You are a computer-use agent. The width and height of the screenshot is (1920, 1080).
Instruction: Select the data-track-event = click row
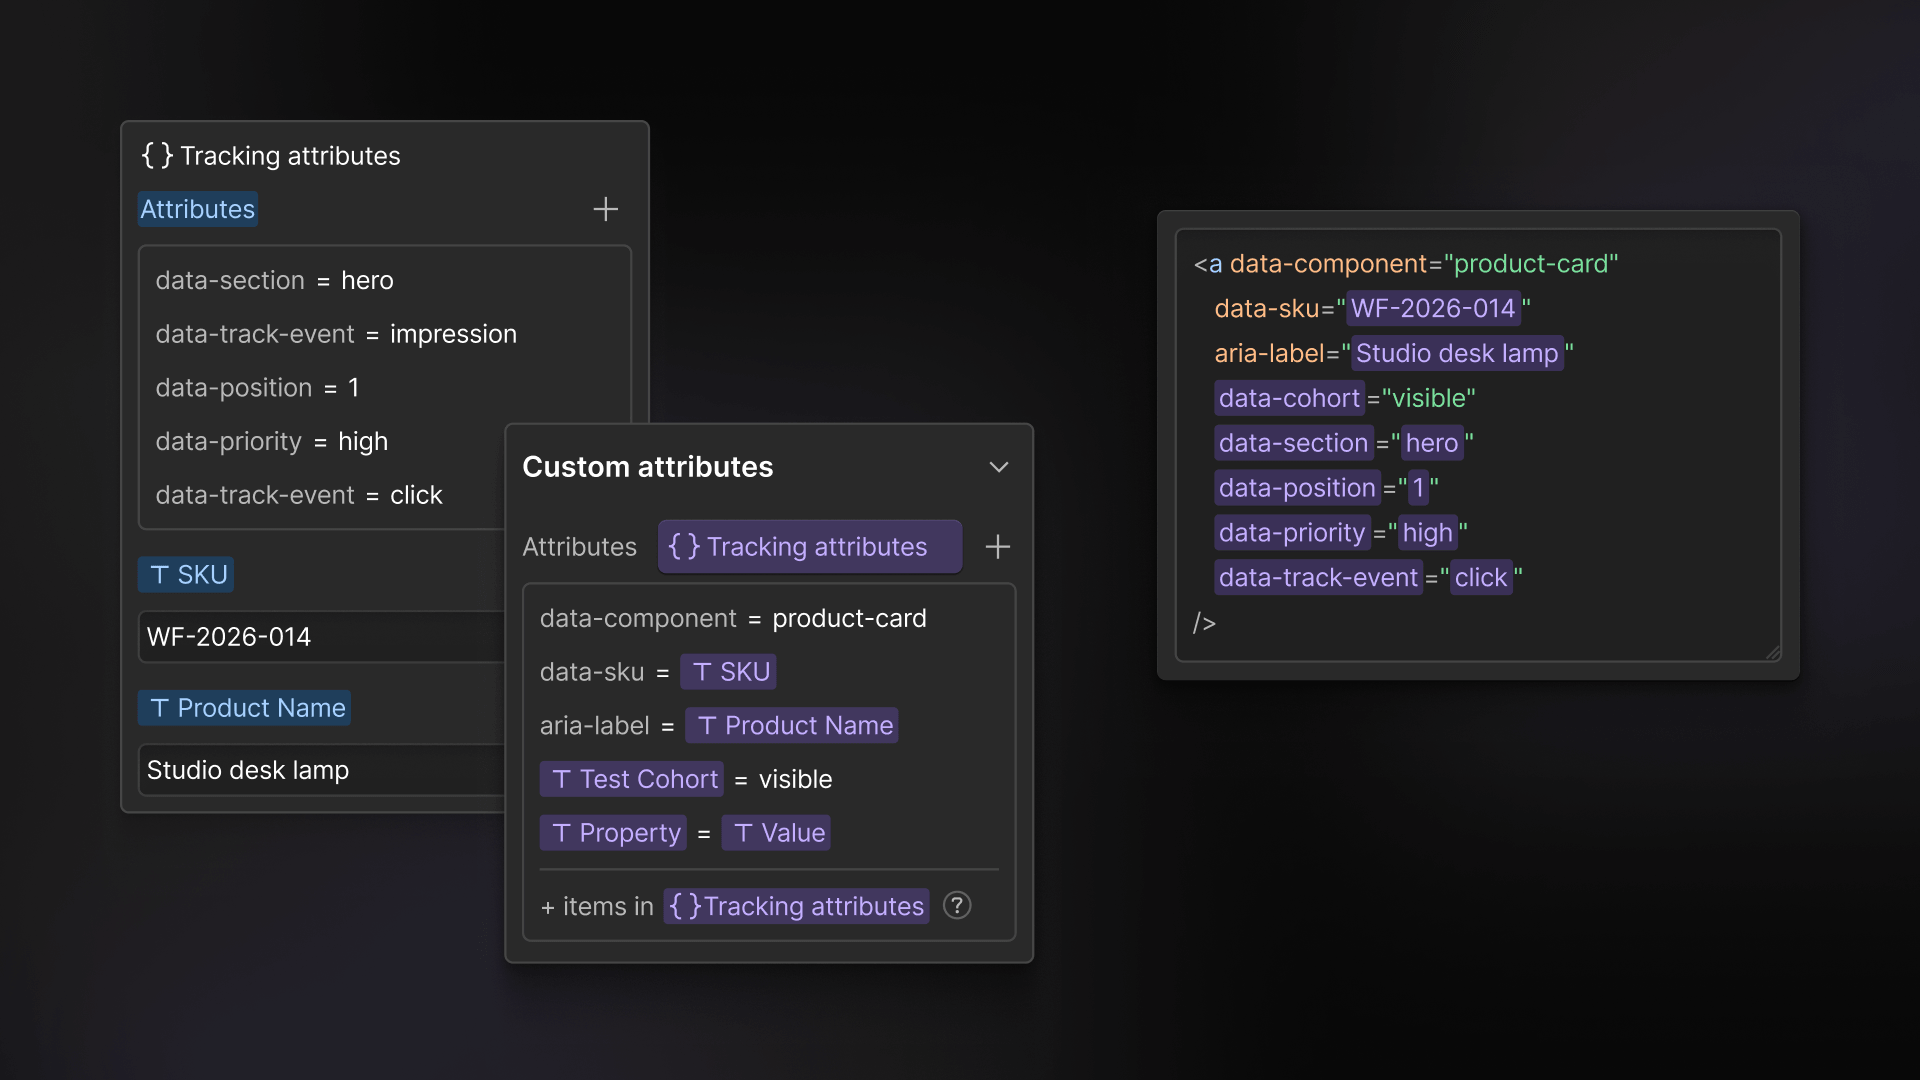298,495
